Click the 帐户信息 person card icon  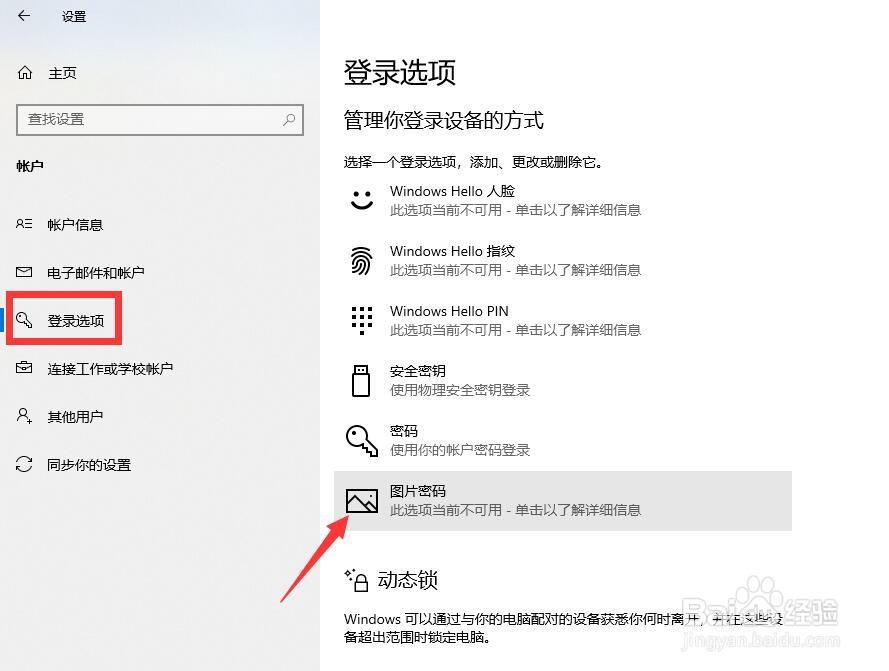[x=24, y=224]
